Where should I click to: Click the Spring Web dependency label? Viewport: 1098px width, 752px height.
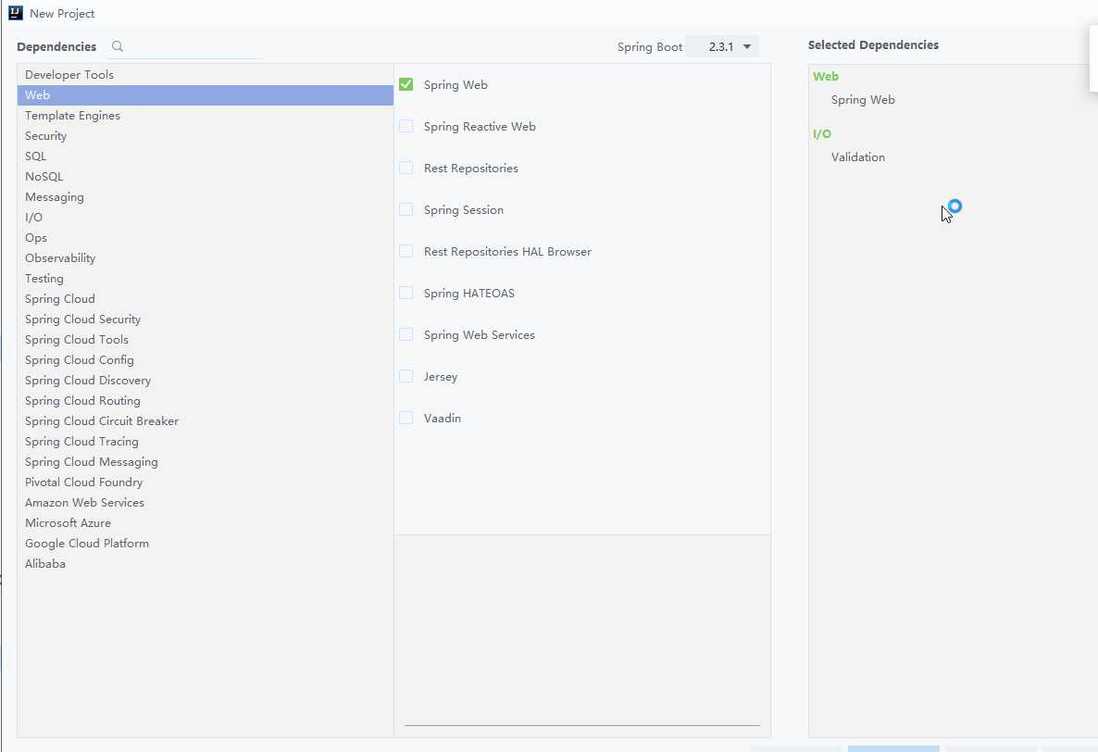455,85
